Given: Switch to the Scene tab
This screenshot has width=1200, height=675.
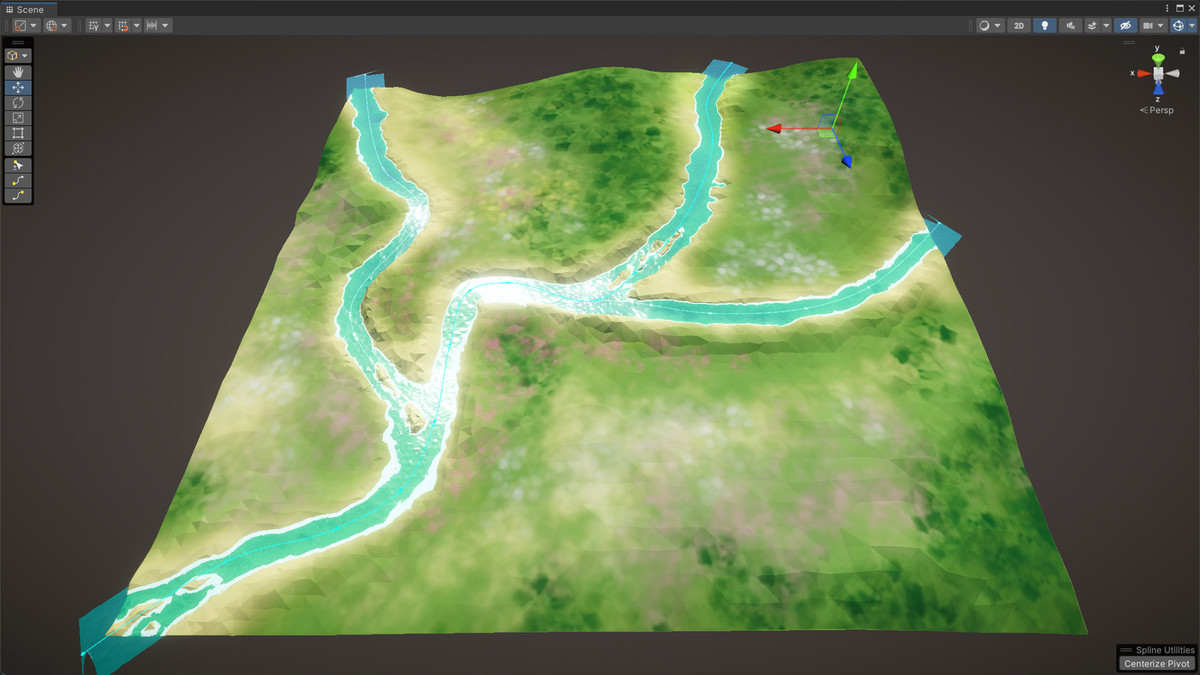Looking at the screenshot, I should pos(25,9).
